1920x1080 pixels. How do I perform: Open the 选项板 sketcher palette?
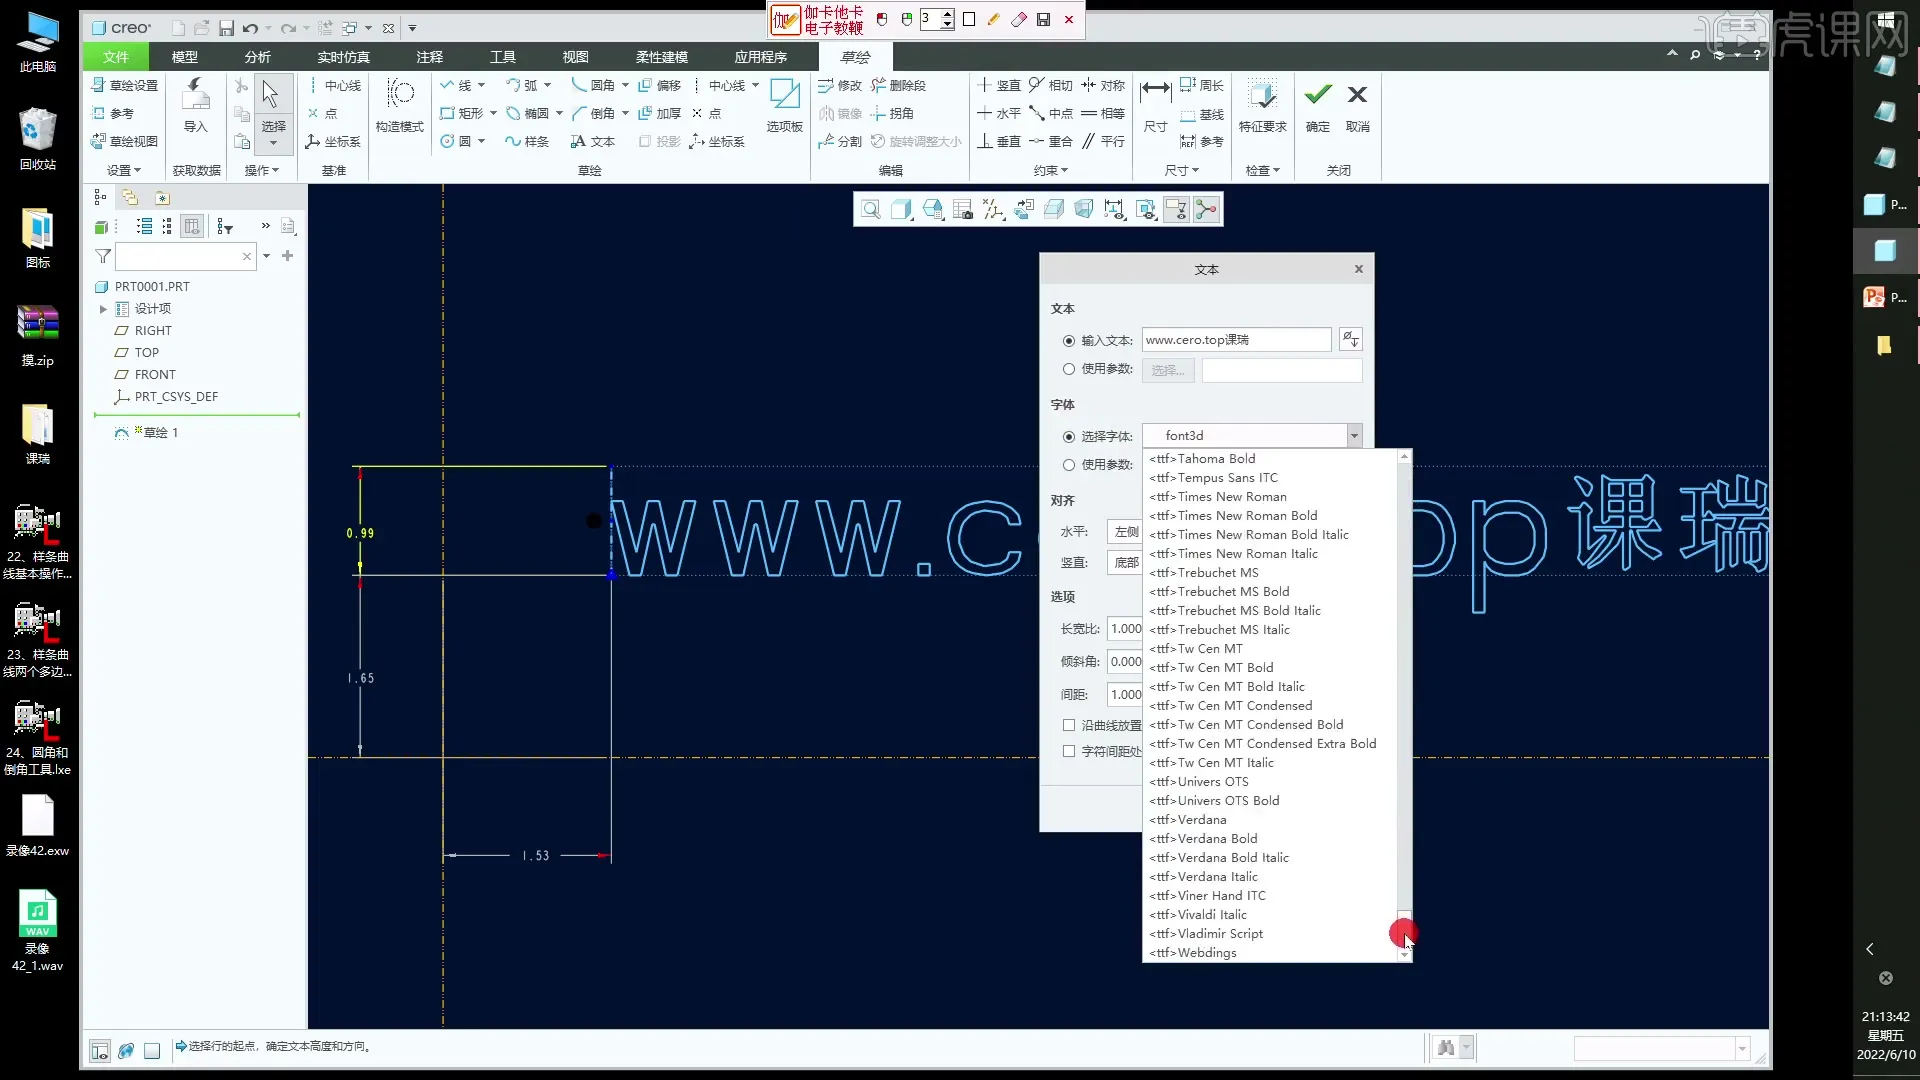[784, 105]
